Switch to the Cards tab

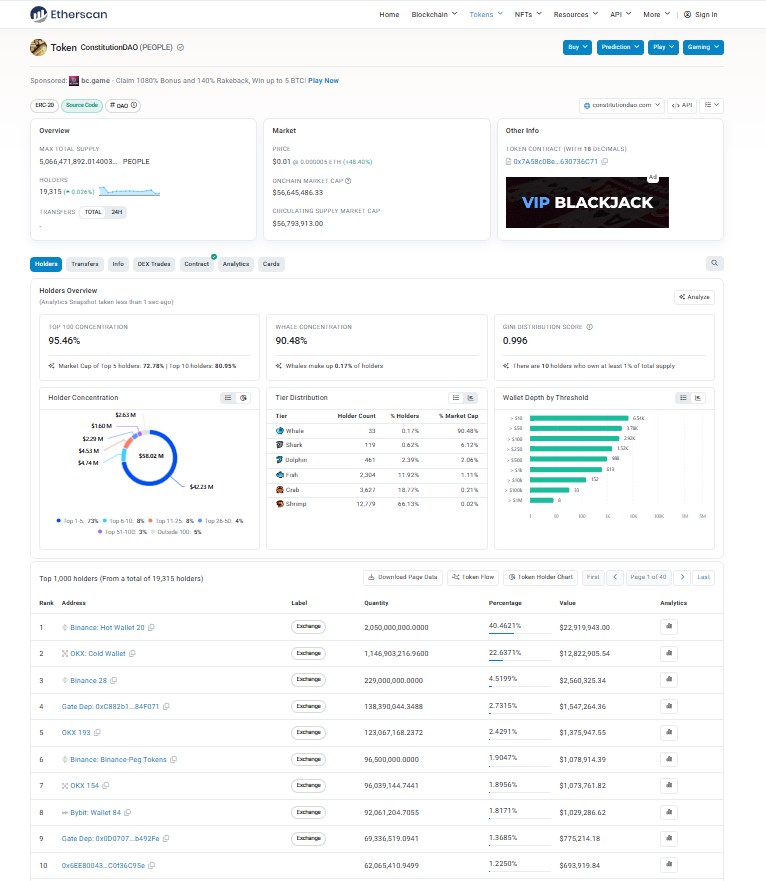click(x=271, y=264)
